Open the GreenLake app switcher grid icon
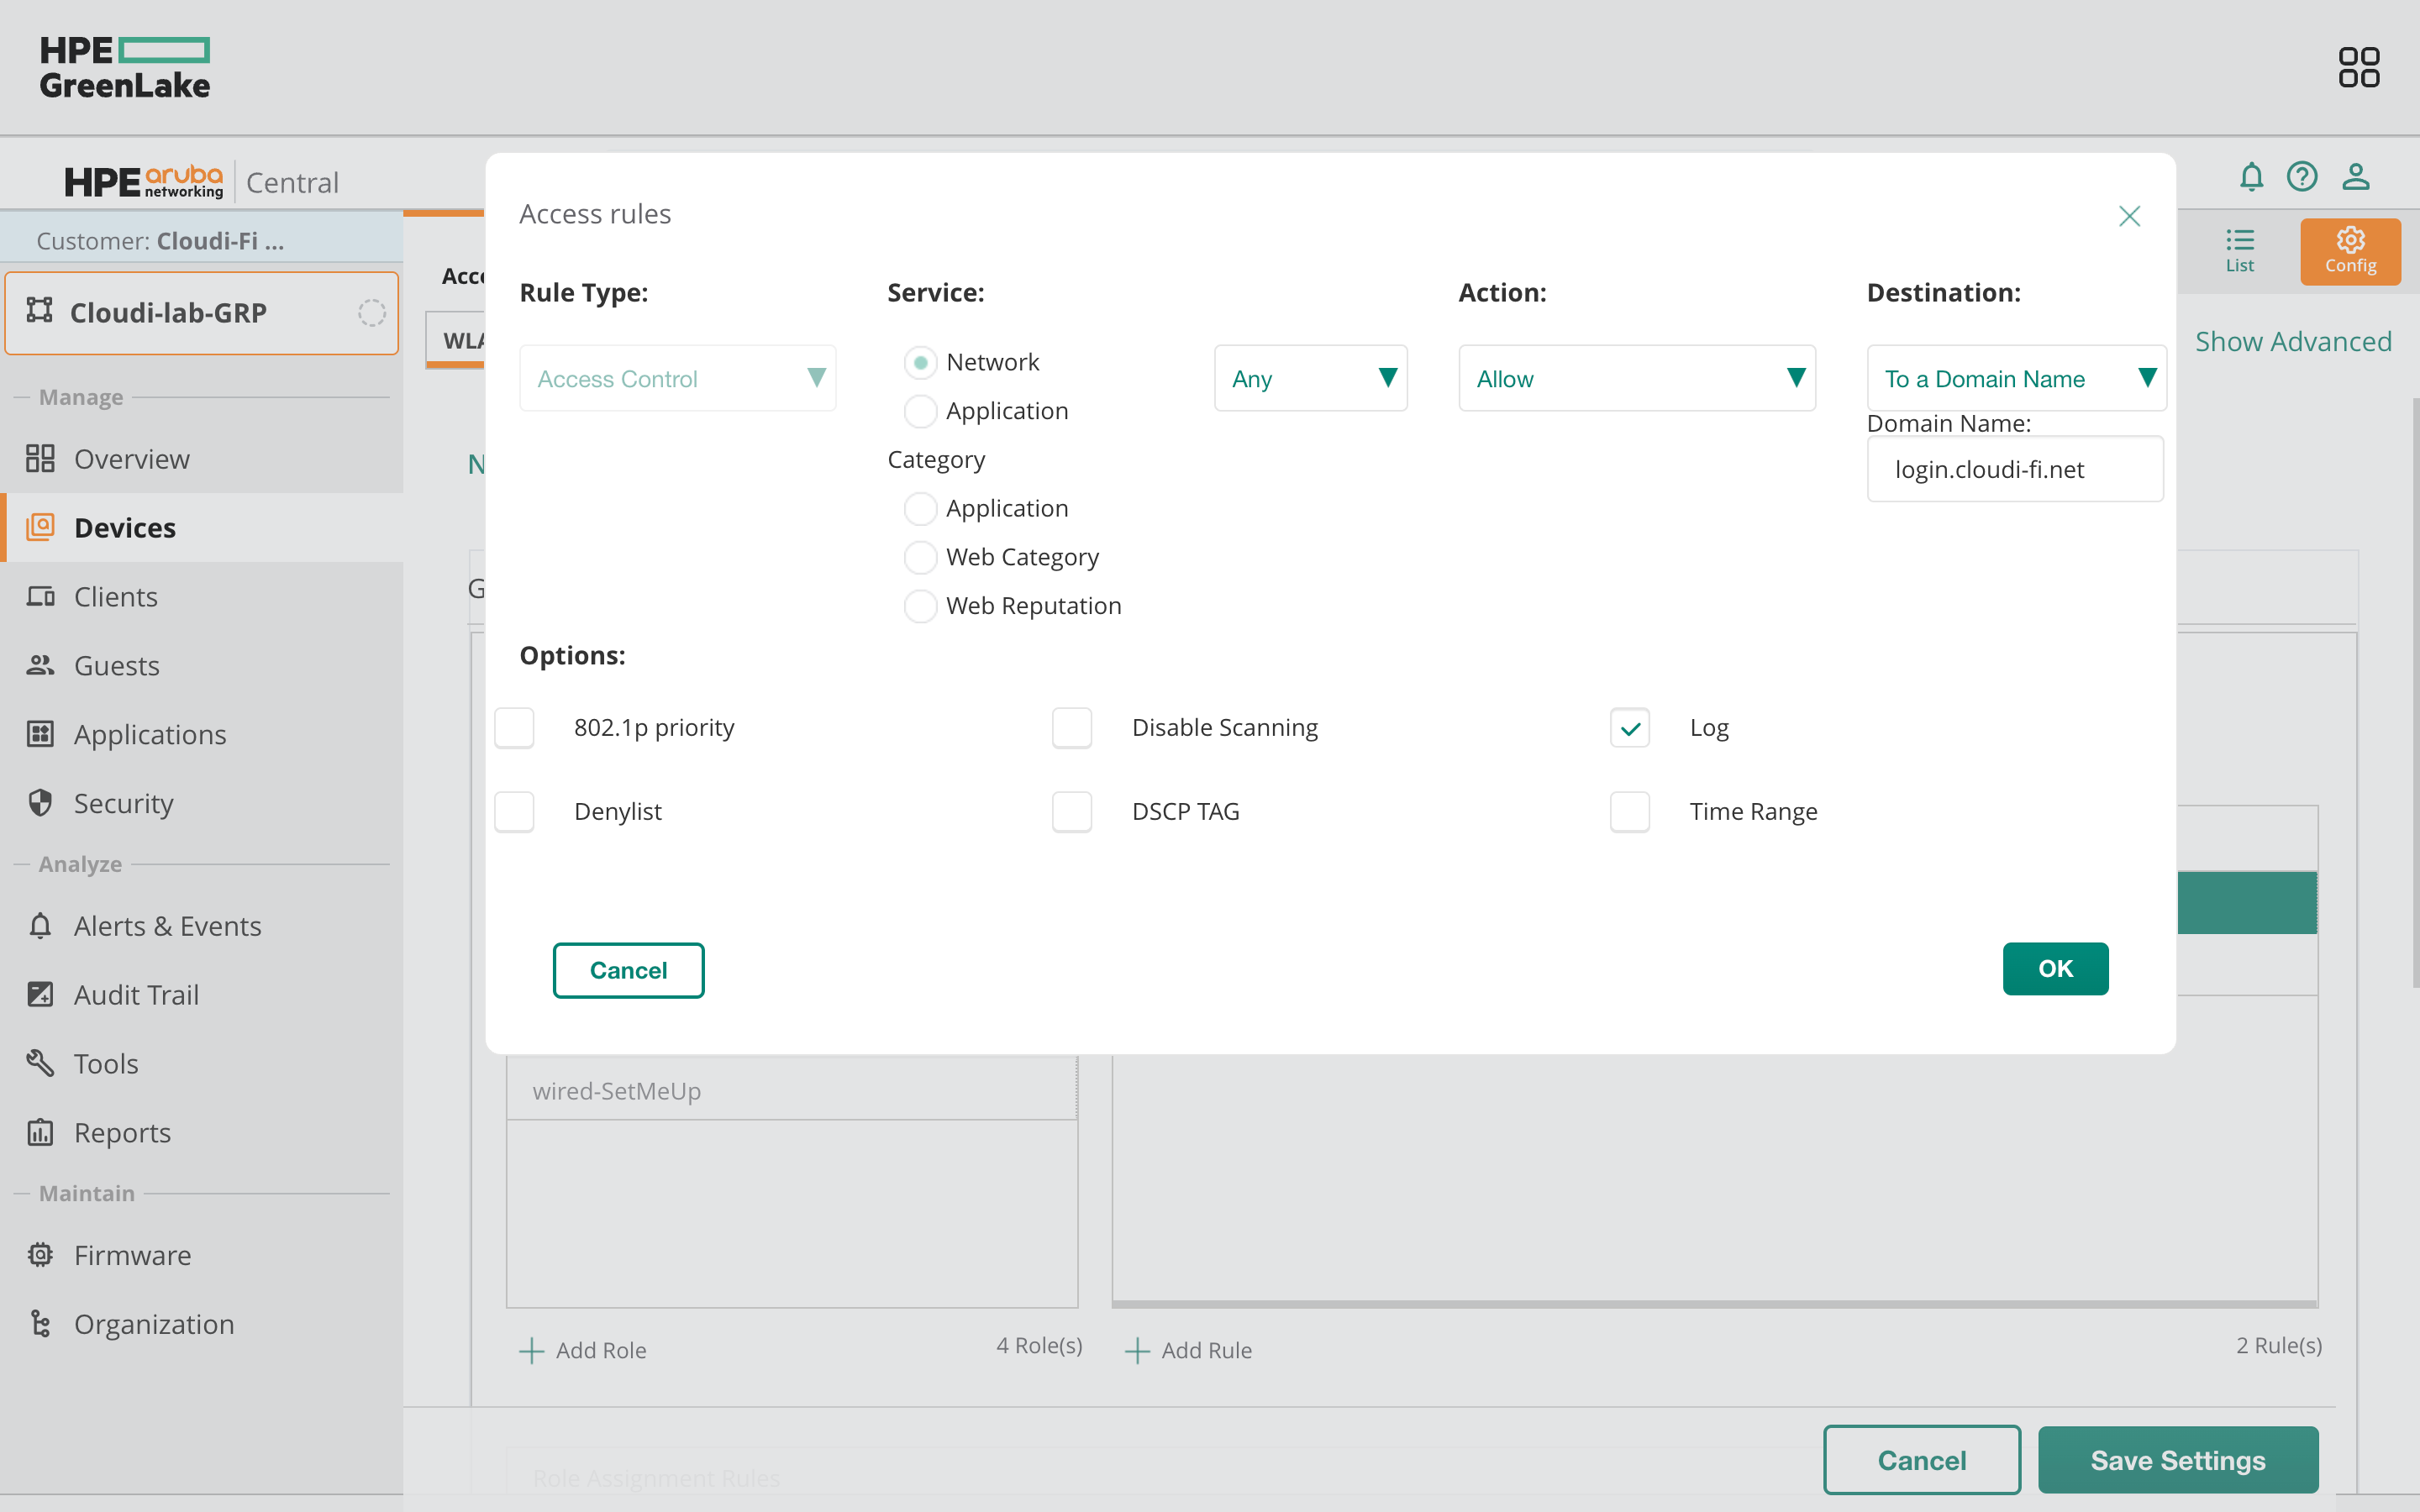2420x1512 pixels. [x=2358, y=67]
